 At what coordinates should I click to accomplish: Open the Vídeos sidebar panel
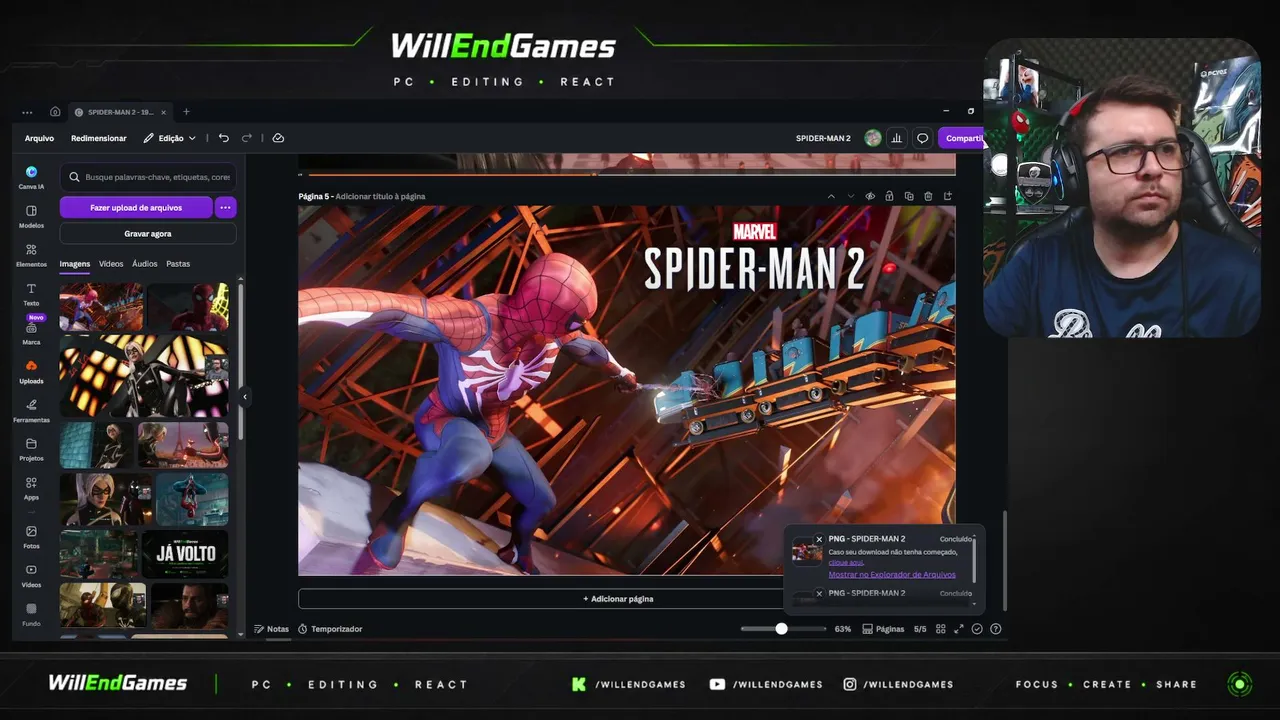click(x=31, y=575)
